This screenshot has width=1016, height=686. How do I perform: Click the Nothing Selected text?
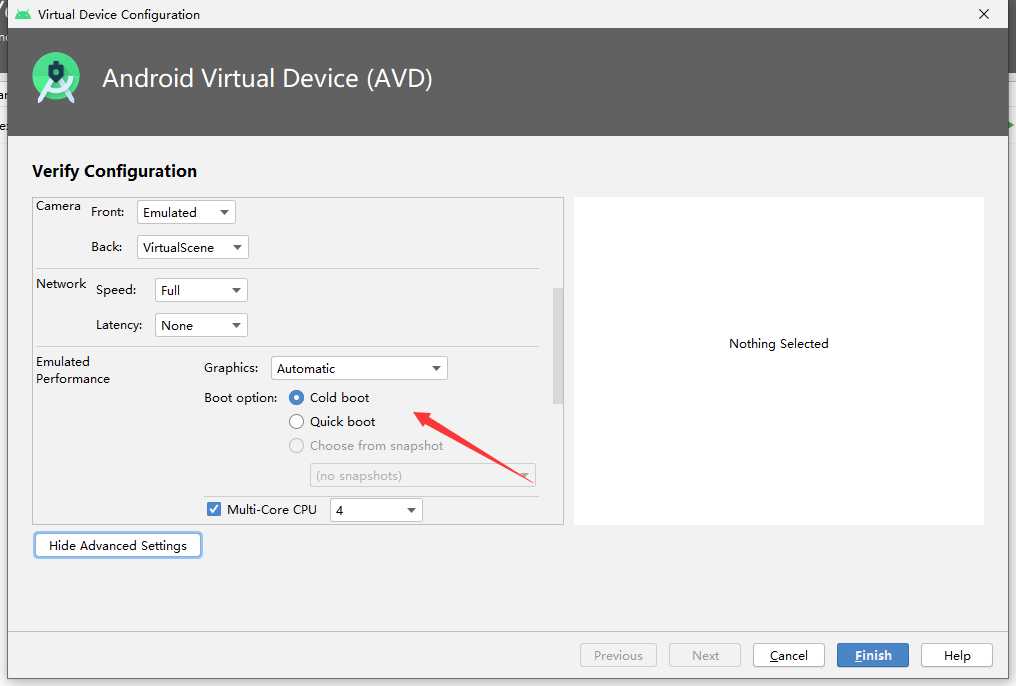(778, 343)
